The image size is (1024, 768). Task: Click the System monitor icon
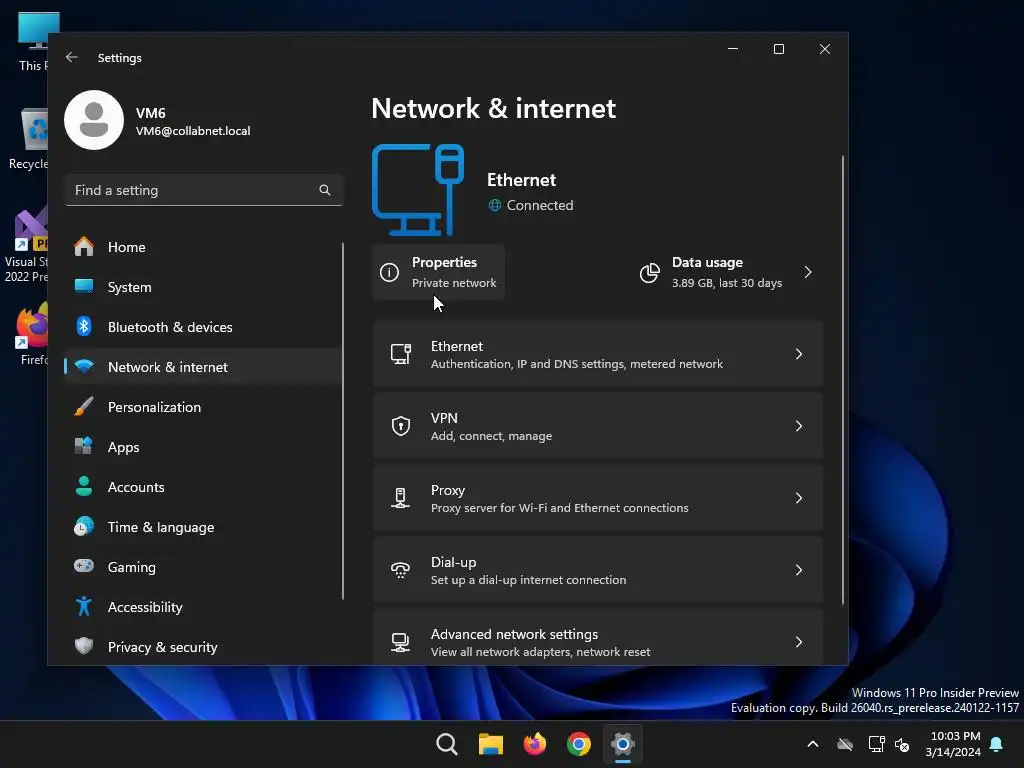point(84,287)
